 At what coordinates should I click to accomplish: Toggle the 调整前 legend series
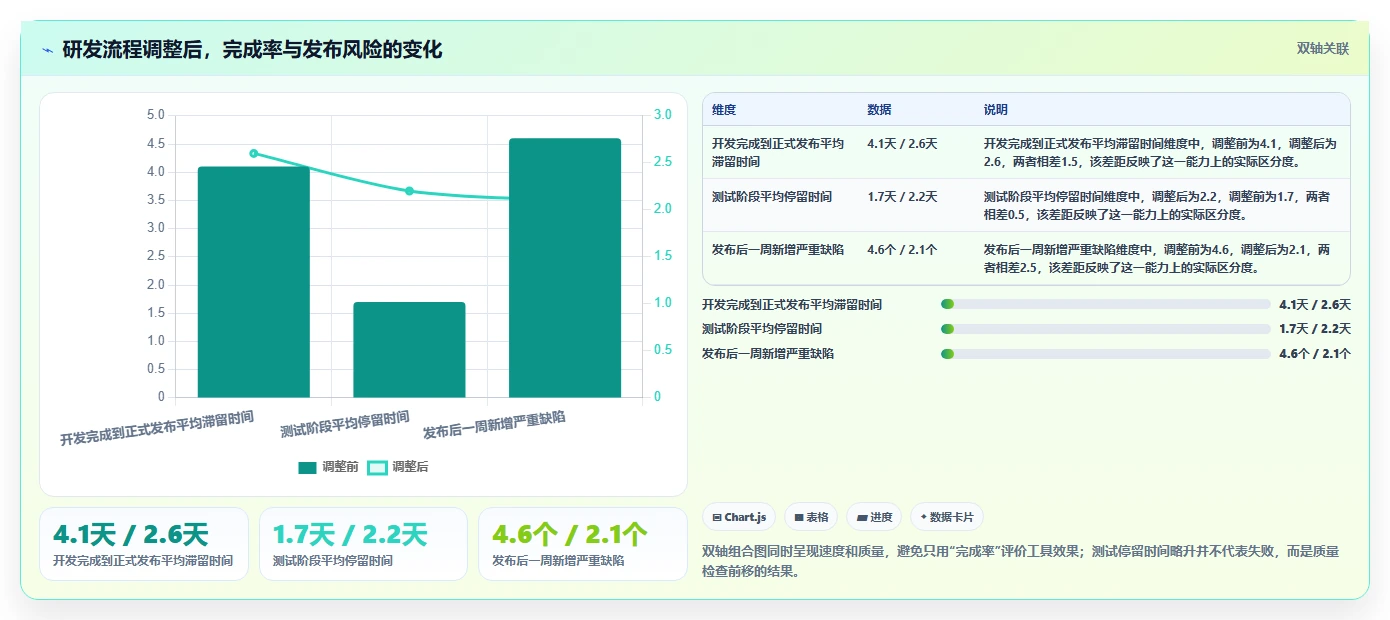328,467
